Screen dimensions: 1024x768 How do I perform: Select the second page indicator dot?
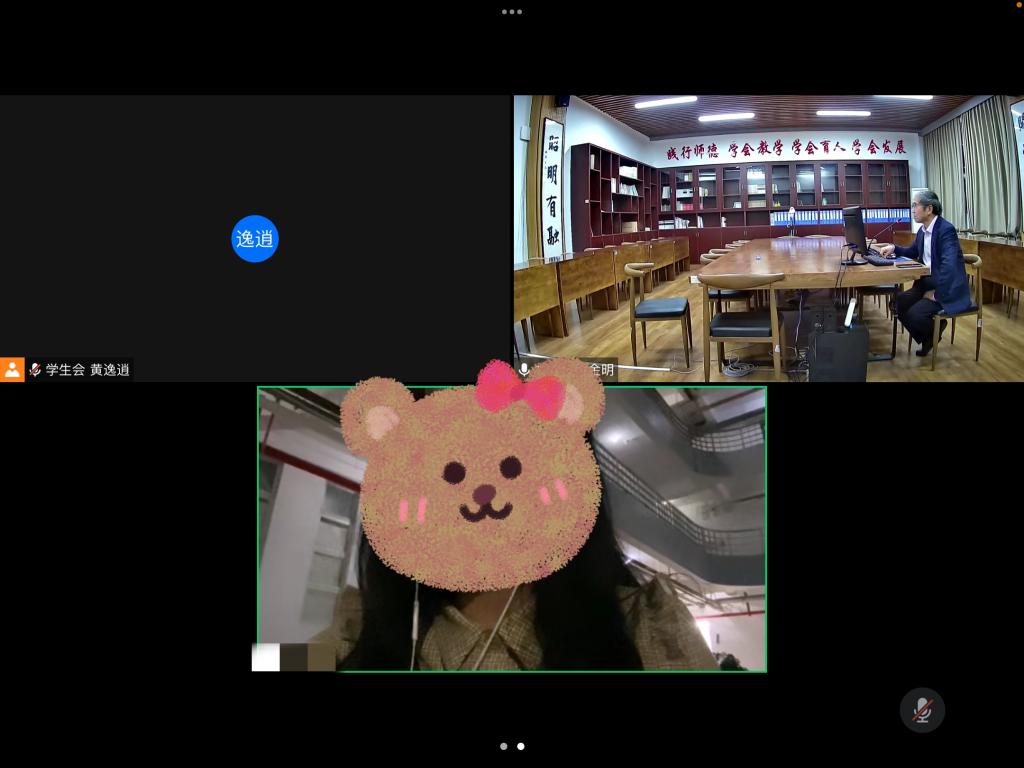520,746
